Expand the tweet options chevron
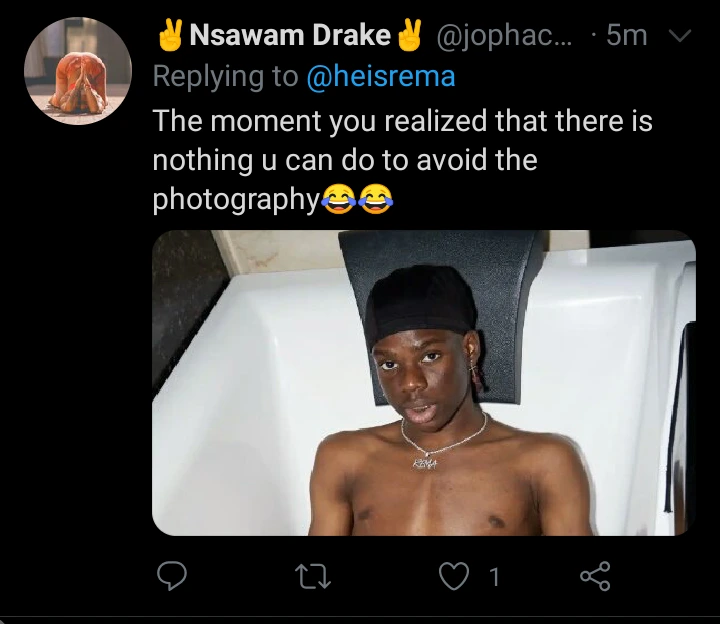 click(x=679, y=35)
